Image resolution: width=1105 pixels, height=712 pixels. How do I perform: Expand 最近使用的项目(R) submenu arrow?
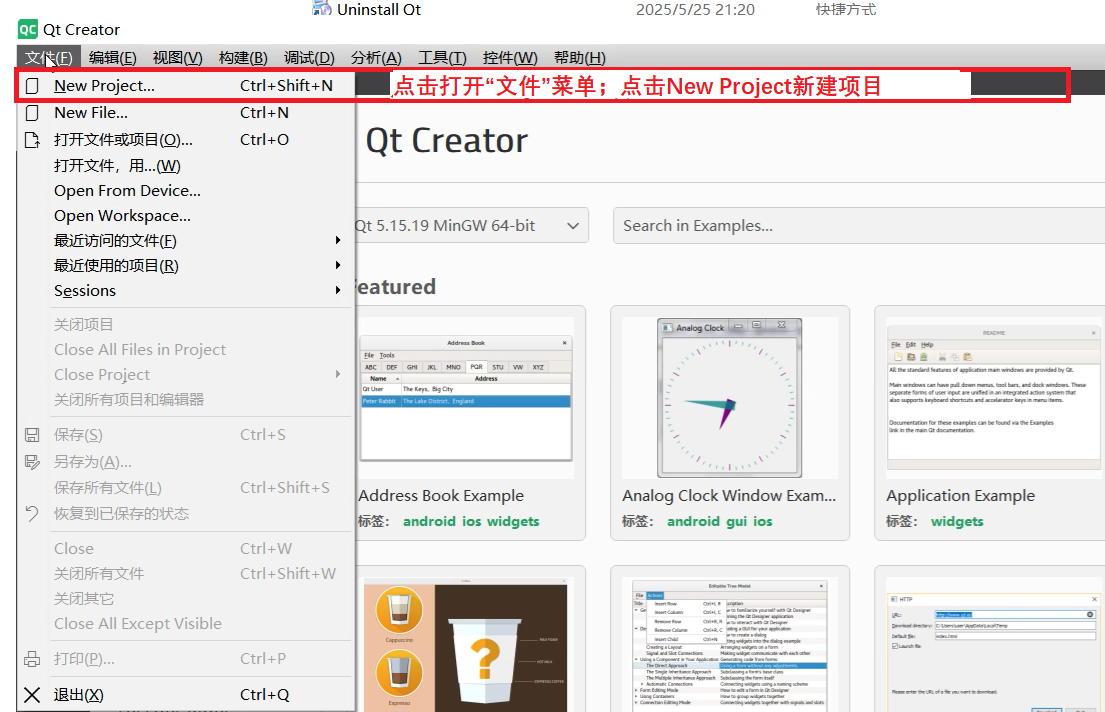(338, 265)
